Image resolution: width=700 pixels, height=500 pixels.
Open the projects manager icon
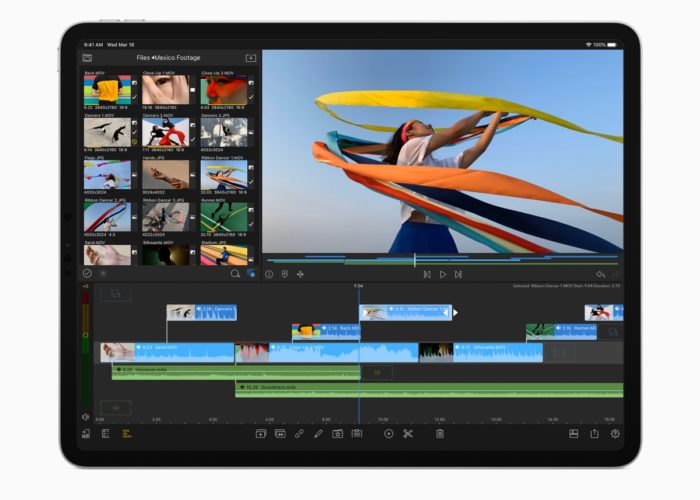pos(86,433)
